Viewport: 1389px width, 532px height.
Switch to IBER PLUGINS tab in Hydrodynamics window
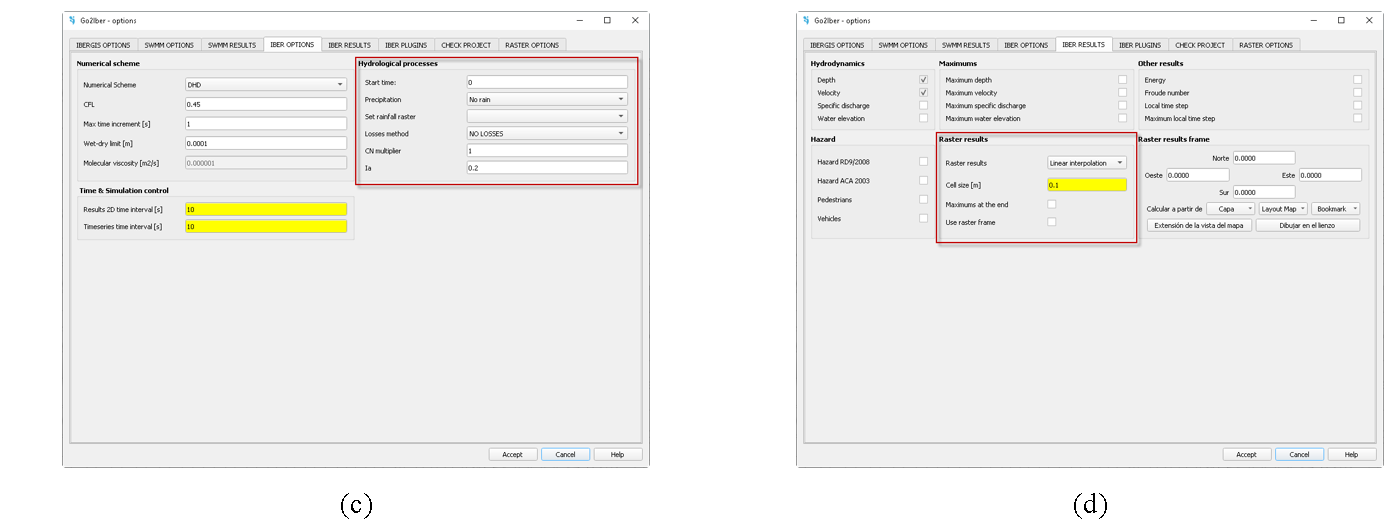point(1139,45)
